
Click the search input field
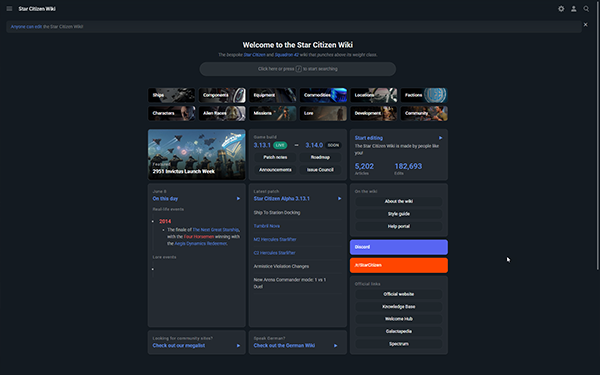click(x=298, y=69)
